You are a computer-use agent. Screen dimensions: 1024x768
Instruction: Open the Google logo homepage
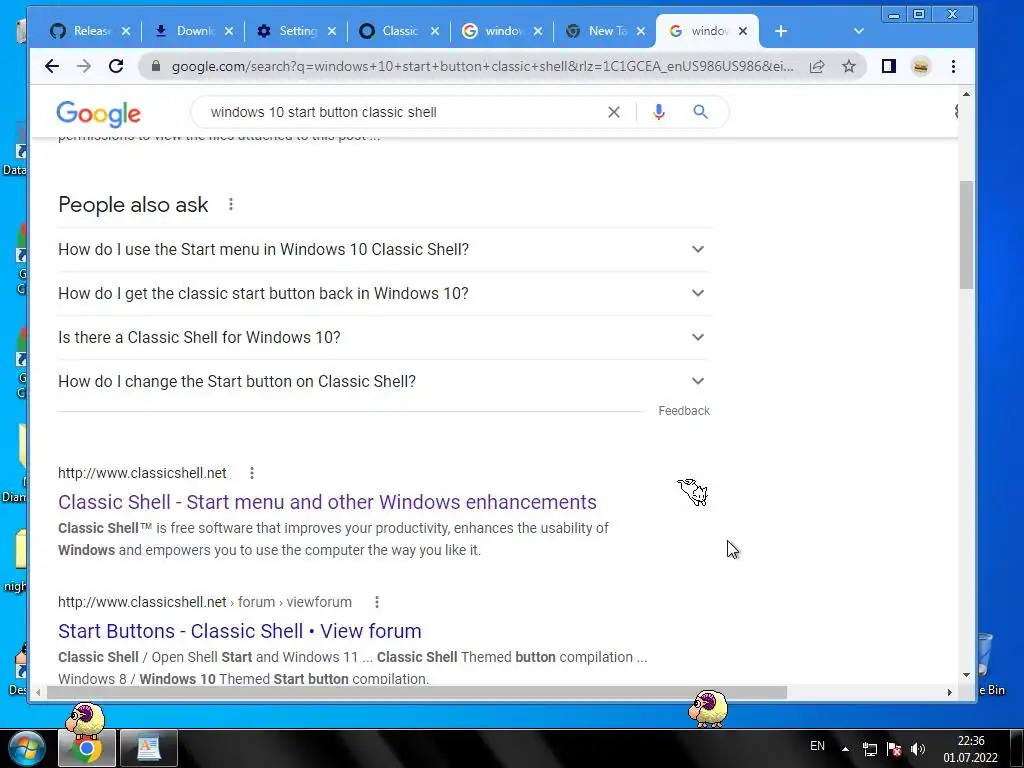point(99,114)
